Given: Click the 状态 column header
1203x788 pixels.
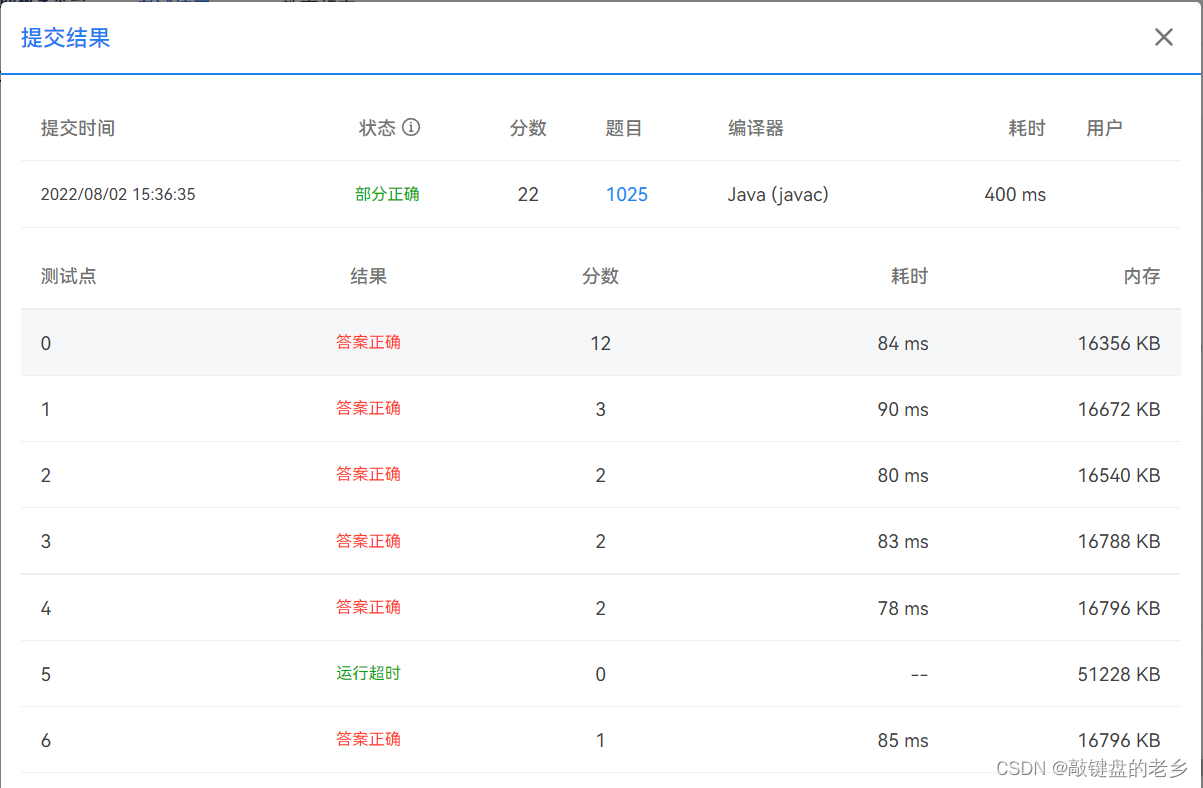Looking at the screenshot, I should (378, 127).
